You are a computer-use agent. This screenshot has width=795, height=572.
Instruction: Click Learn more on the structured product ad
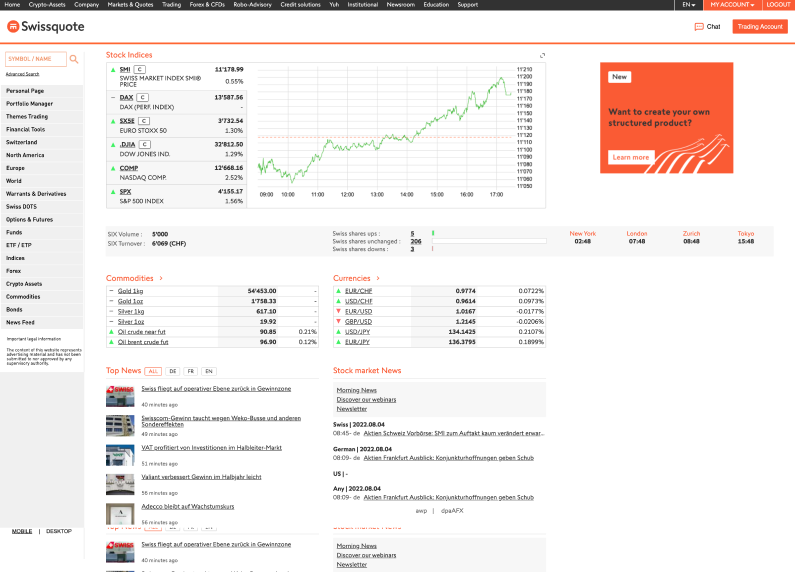pyautogui.click(x=631, y=157)
